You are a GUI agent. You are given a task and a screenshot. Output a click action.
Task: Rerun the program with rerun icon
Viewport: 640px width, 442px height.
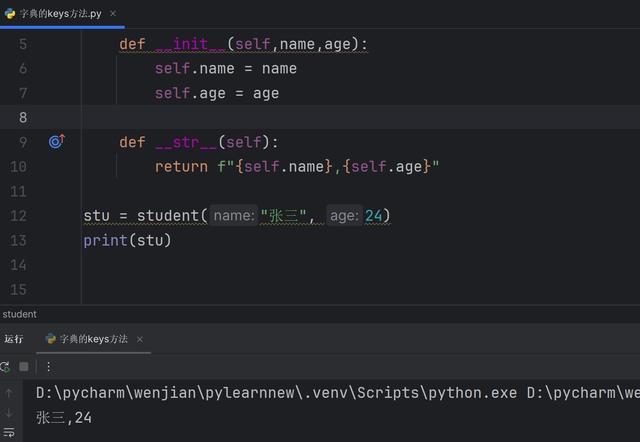[5, 367]
